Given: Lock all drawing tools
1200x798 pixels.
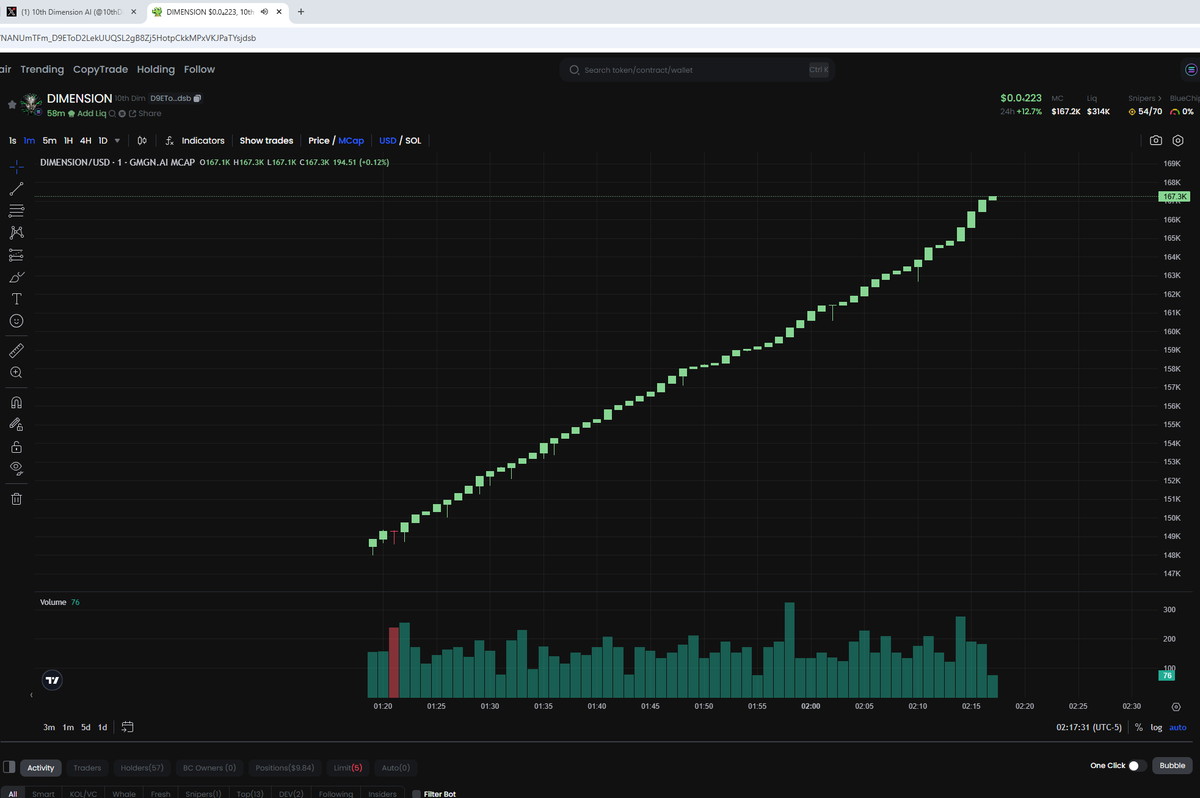Looking at the screenshot, I should 17,446.
